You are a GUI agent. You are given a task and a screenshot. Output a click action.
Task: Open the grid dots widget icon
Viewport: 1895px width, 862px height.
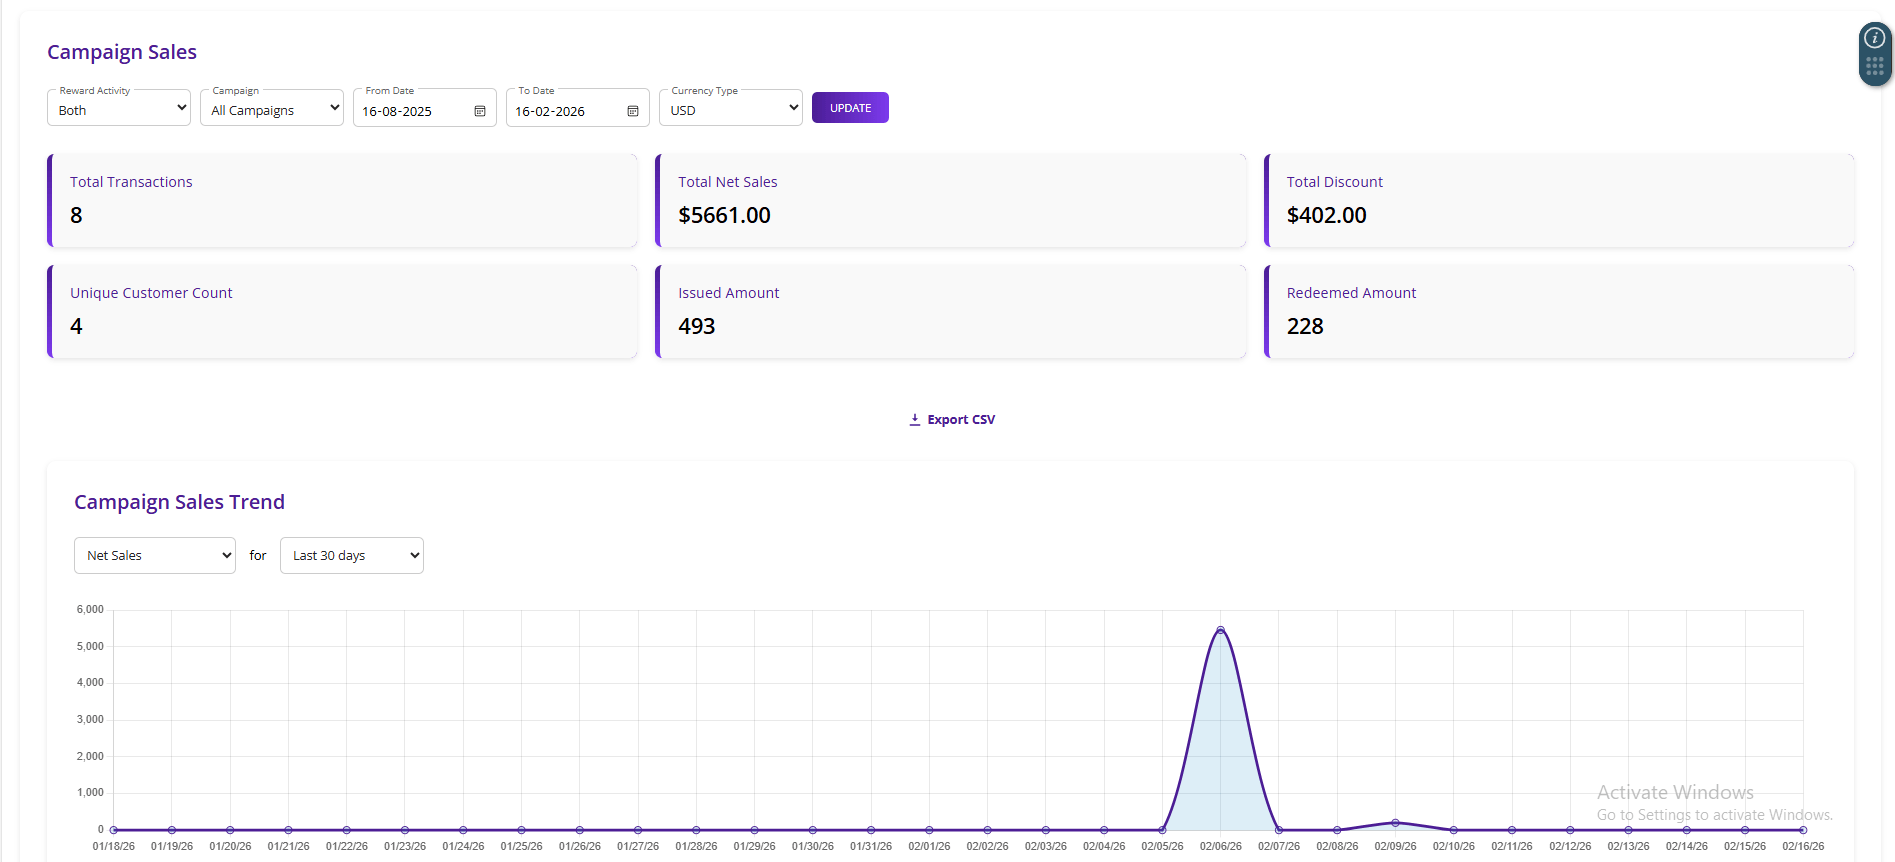(x=1874, y=67)
